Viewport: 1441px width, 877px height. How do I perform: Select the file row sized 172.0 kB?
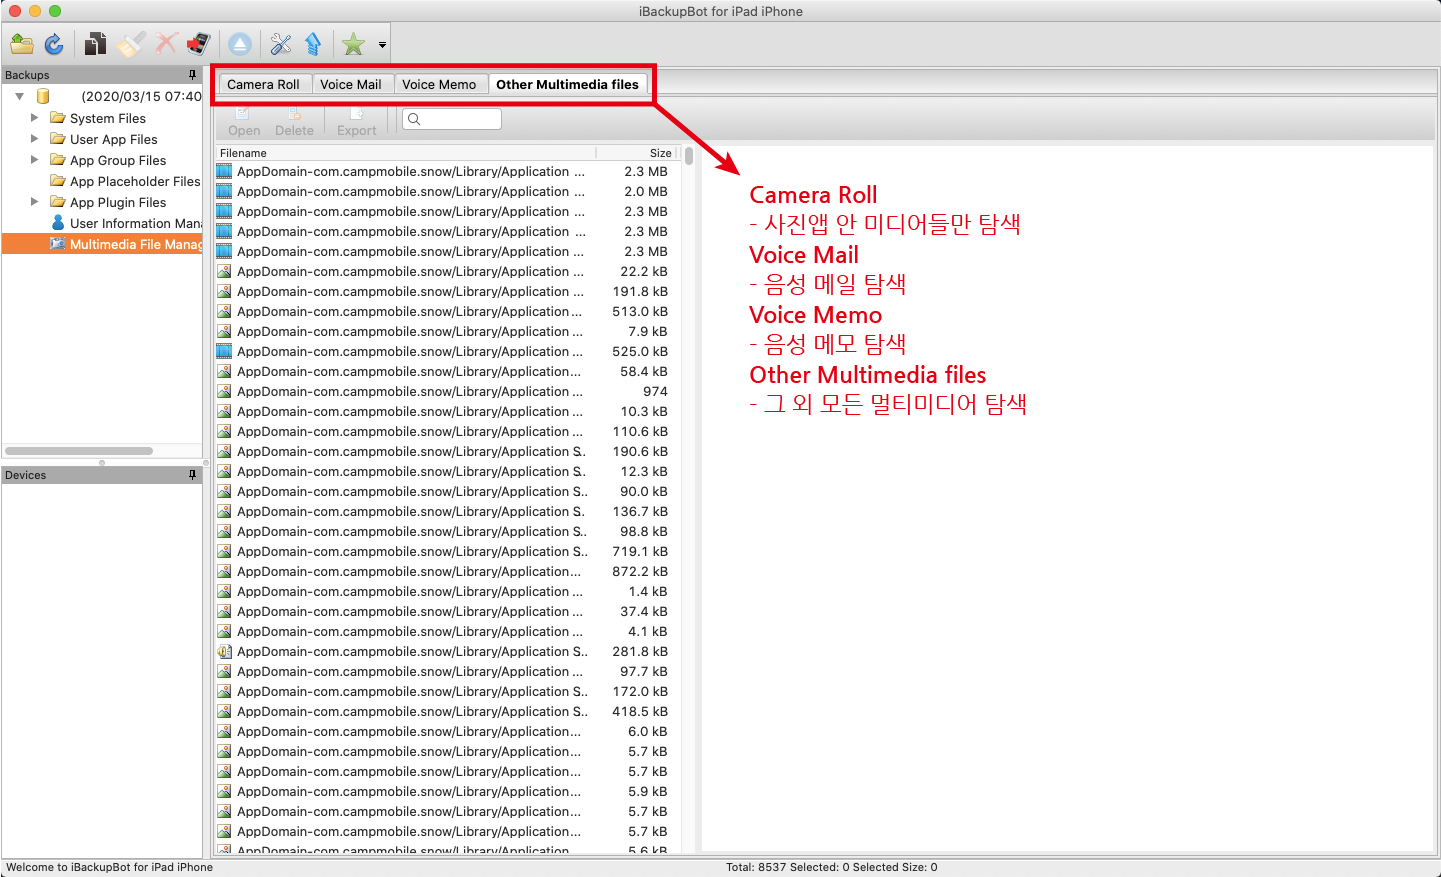click(447, 691)
